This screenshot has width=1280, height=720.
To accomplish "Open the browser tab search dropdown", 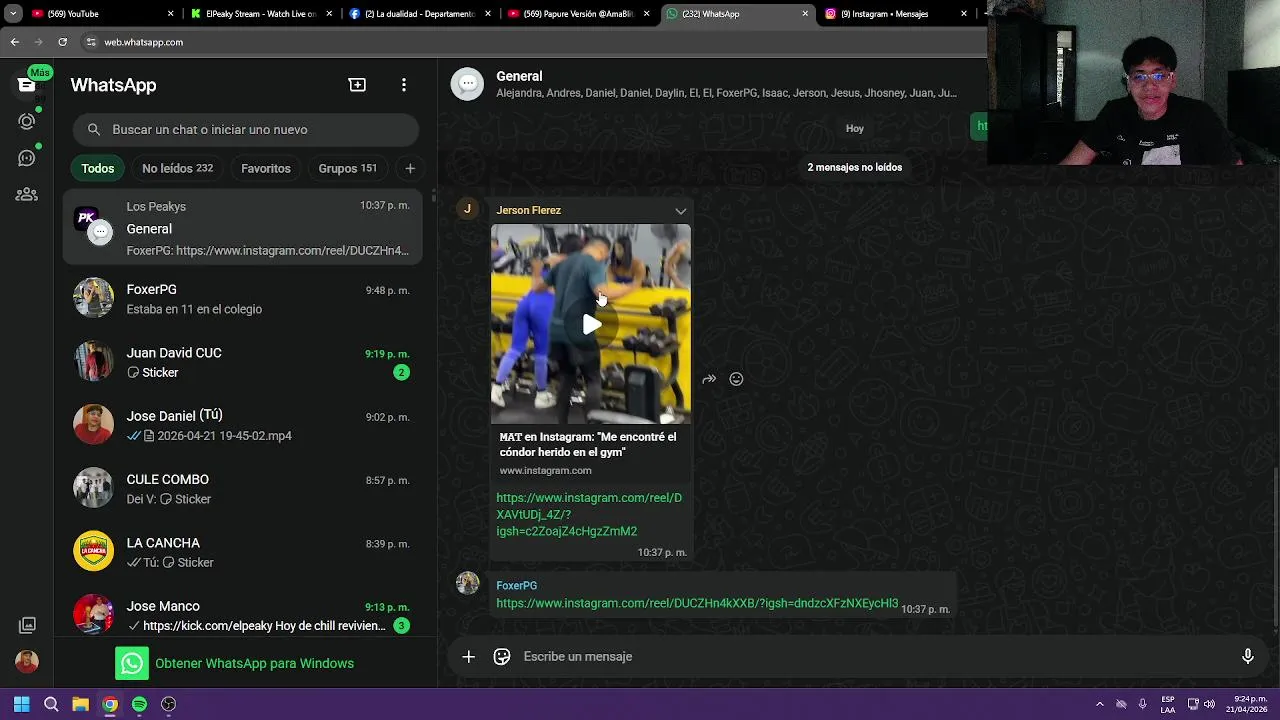I will (13, 14).
